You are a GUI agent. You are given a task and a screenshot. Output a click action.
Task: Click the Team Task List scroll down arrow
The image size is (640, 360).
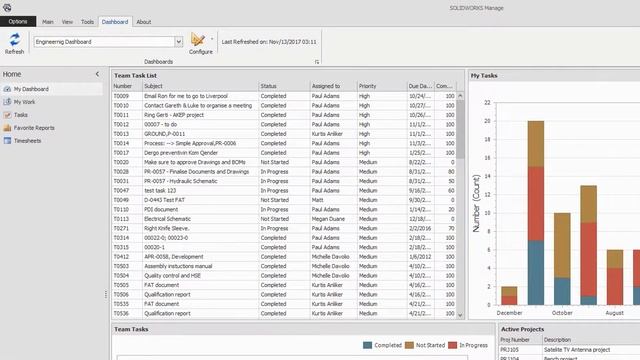click(460, 315)
